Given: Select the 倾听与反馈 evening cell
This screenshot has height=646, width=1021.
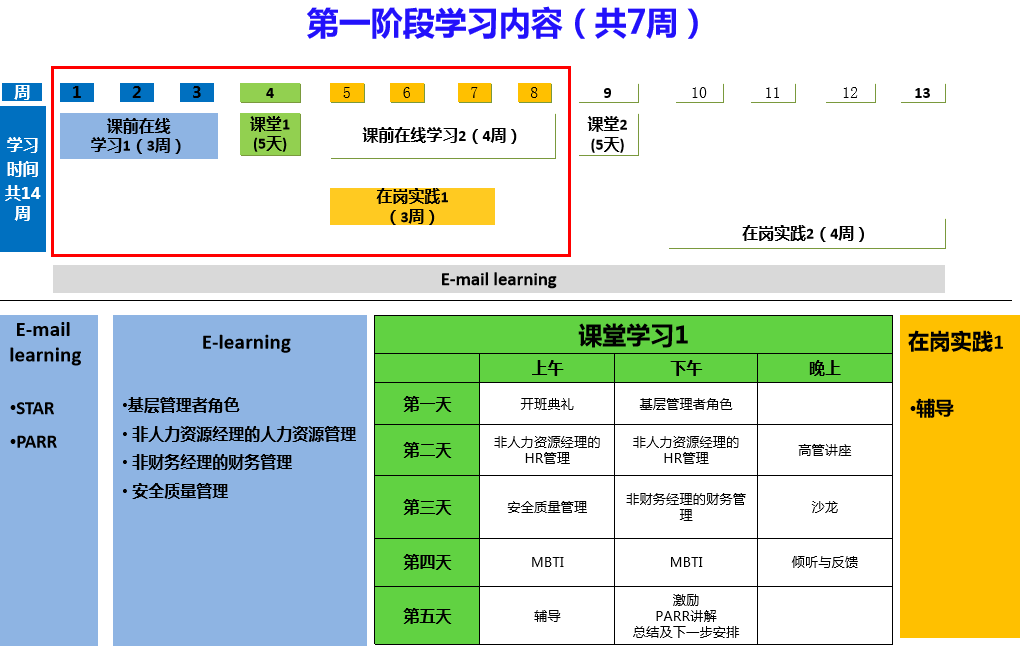Looking at the screenshot, I should [824, 562].
